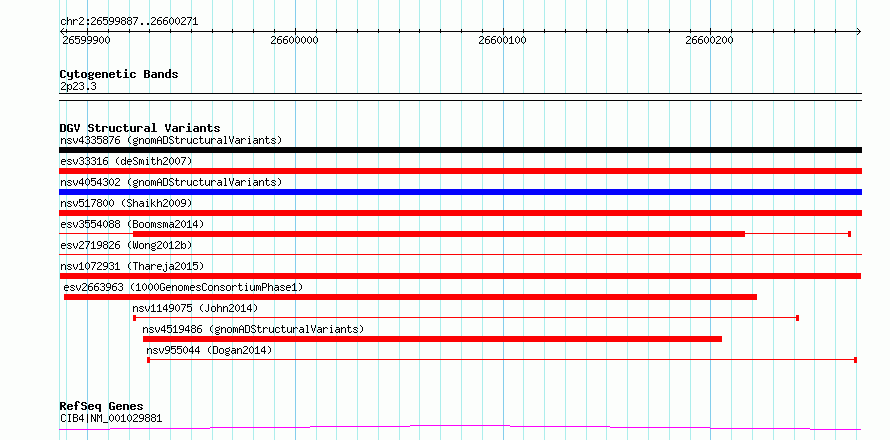Image resolution: width=890 pixels, height=440 pixels.
Task: Click the nsv1149075 John2014 thin line
Action: [466, 318]
